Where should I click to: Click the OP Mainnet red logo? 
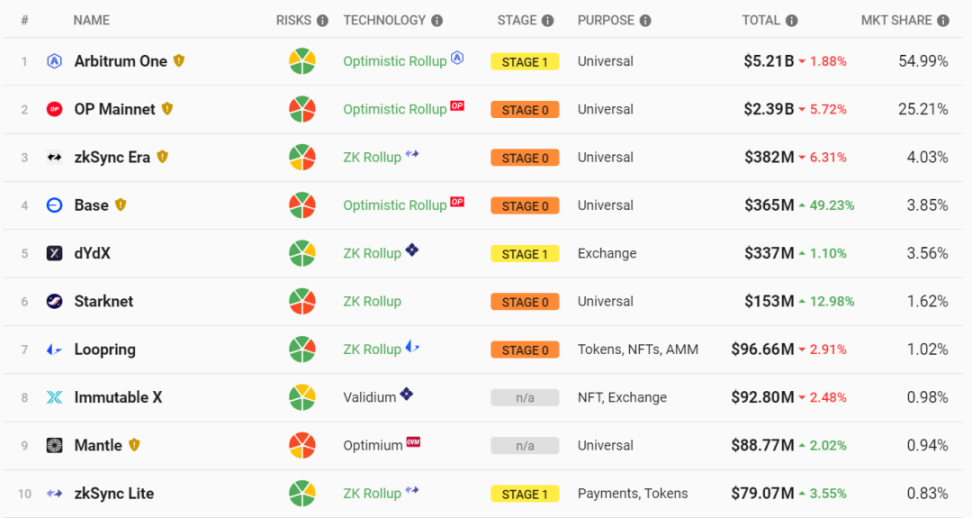[55, 109]
